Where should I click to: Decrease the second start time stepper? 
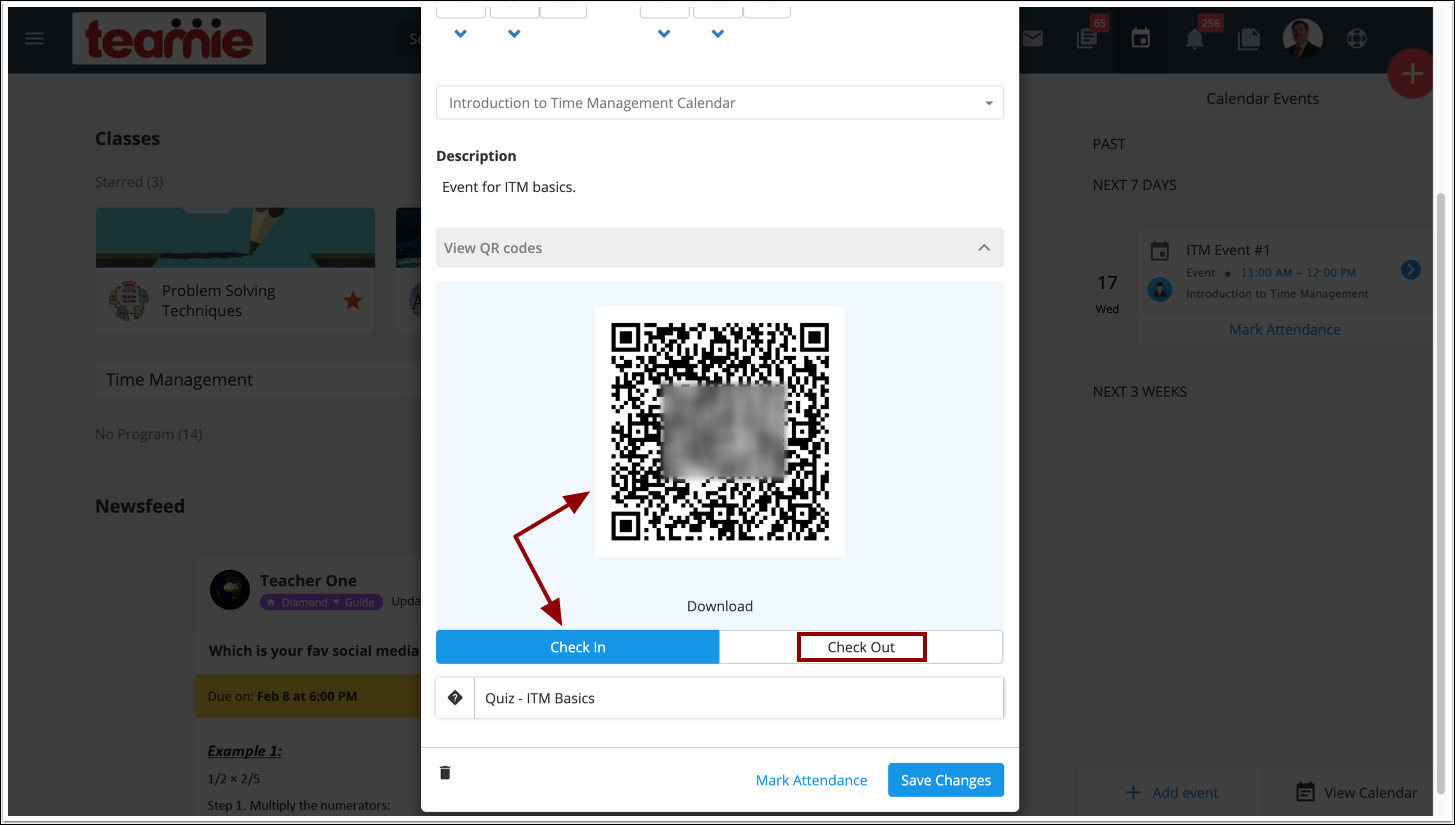(x=514, y=34)
